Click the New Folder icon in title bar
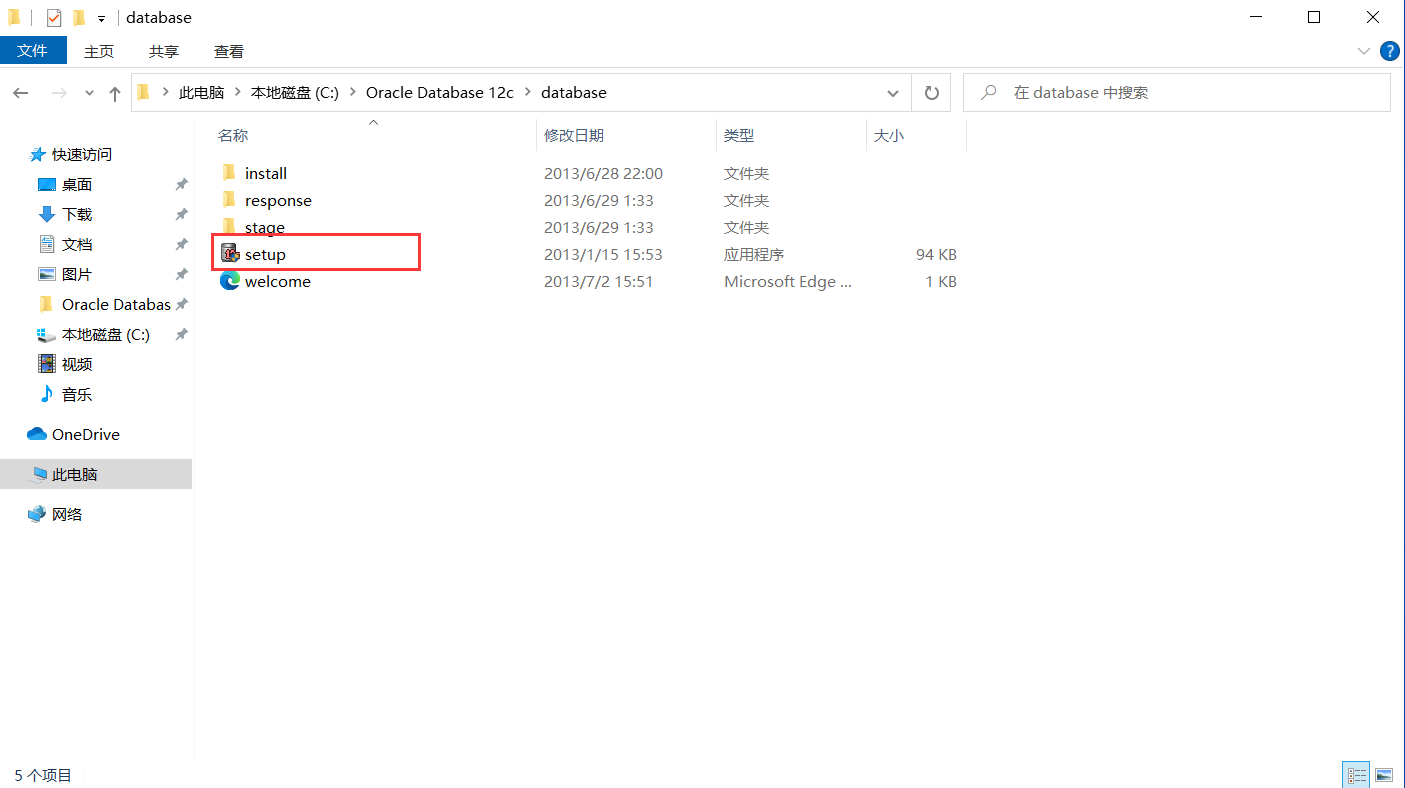1405x788 pixels. (78, 17)
